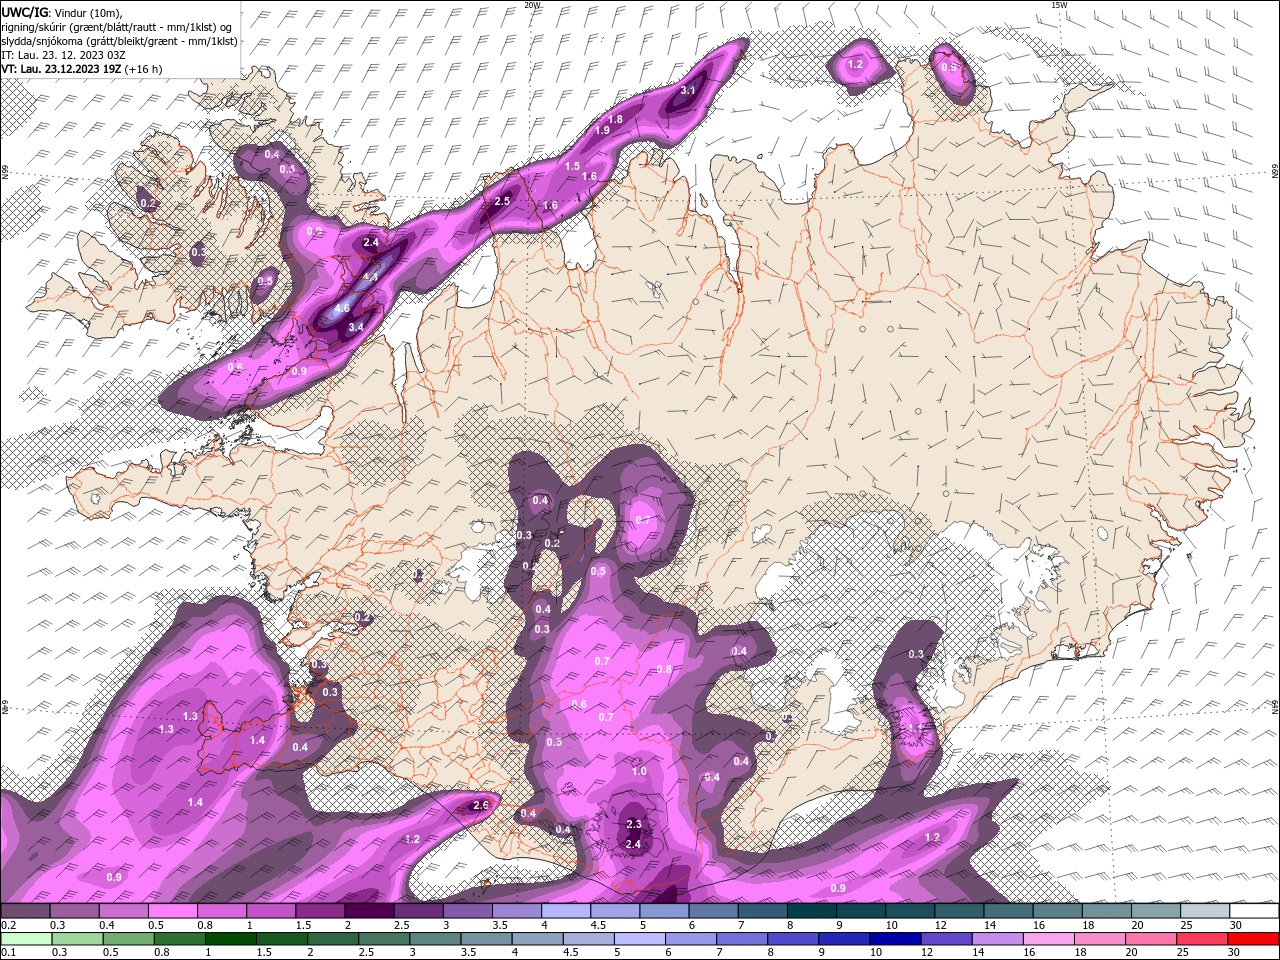
Task: Click the 1.9 snowfall value on the map
Action: (x=602, y=130)
